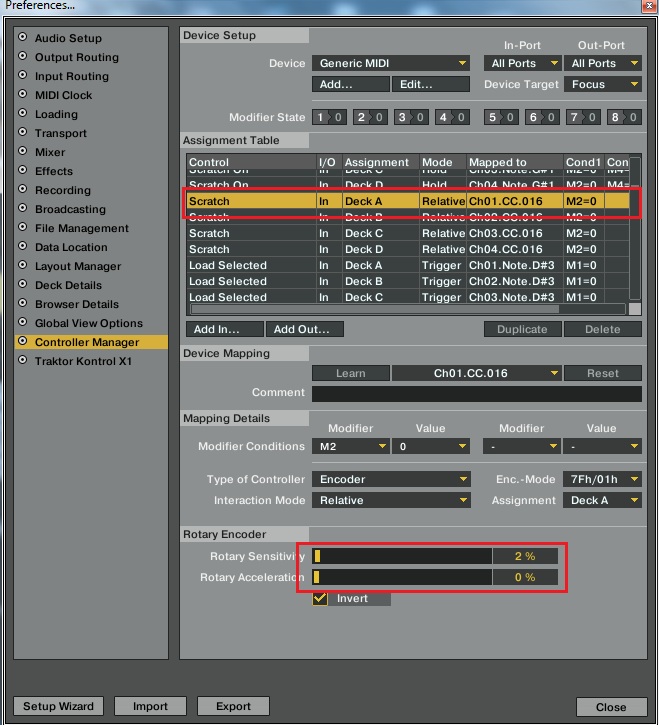The image size is (659, 725).
Task: Select Load Selected Deck A row
Action: click(x=408, y=265)
